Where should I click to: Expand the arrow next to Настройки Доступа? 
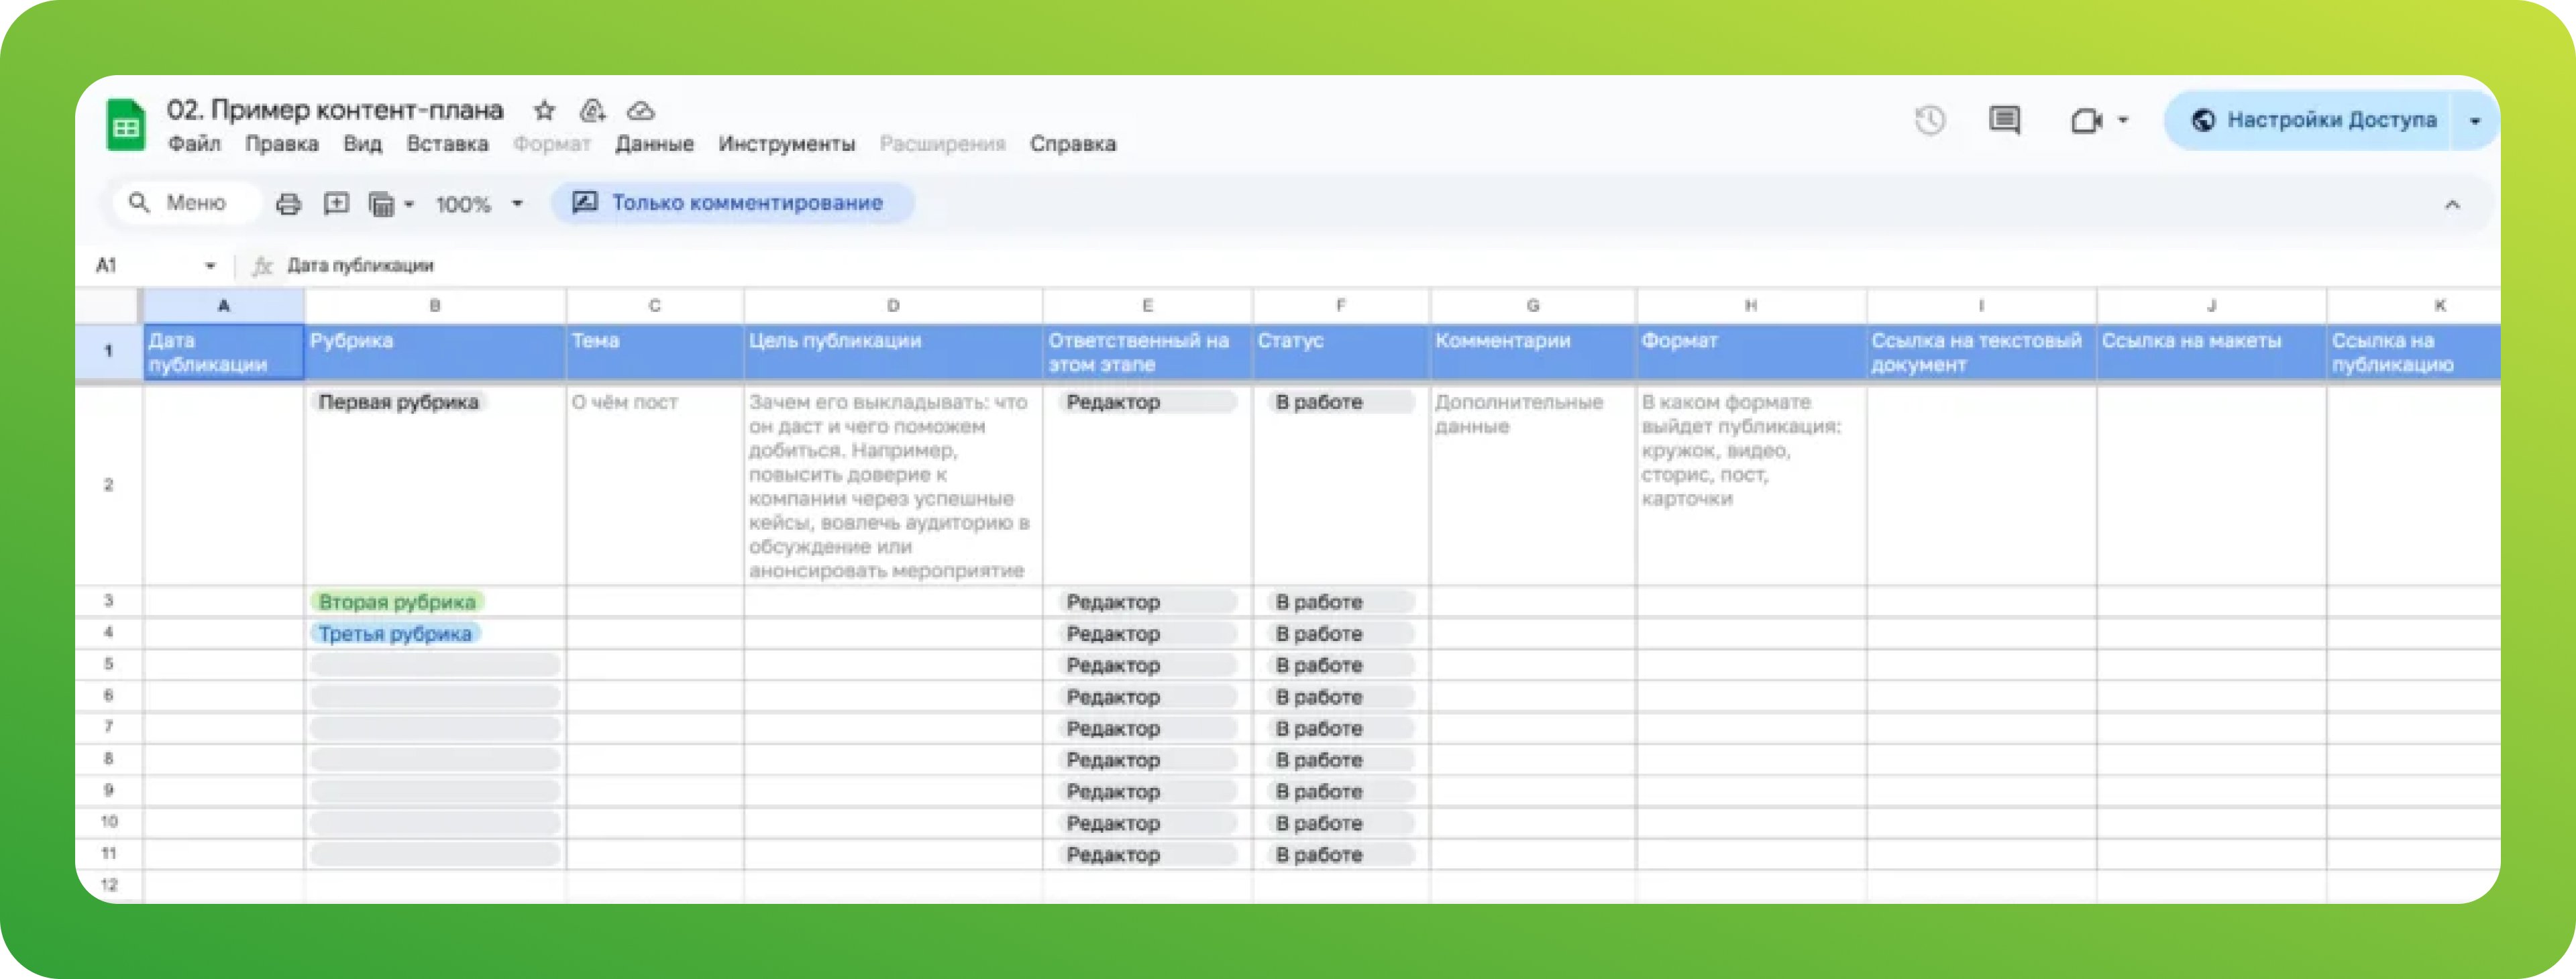(x=2474, y=121)
